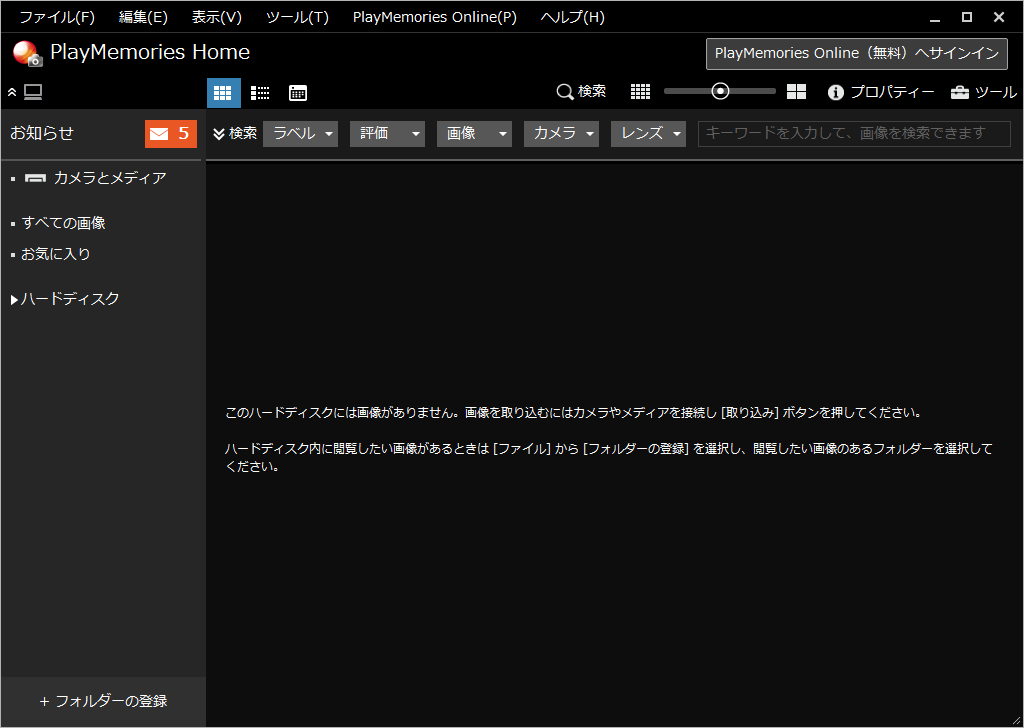Expand the ハードディスク tree node
The width and height of the screenshot is (1024, 728).
point(14,300)
